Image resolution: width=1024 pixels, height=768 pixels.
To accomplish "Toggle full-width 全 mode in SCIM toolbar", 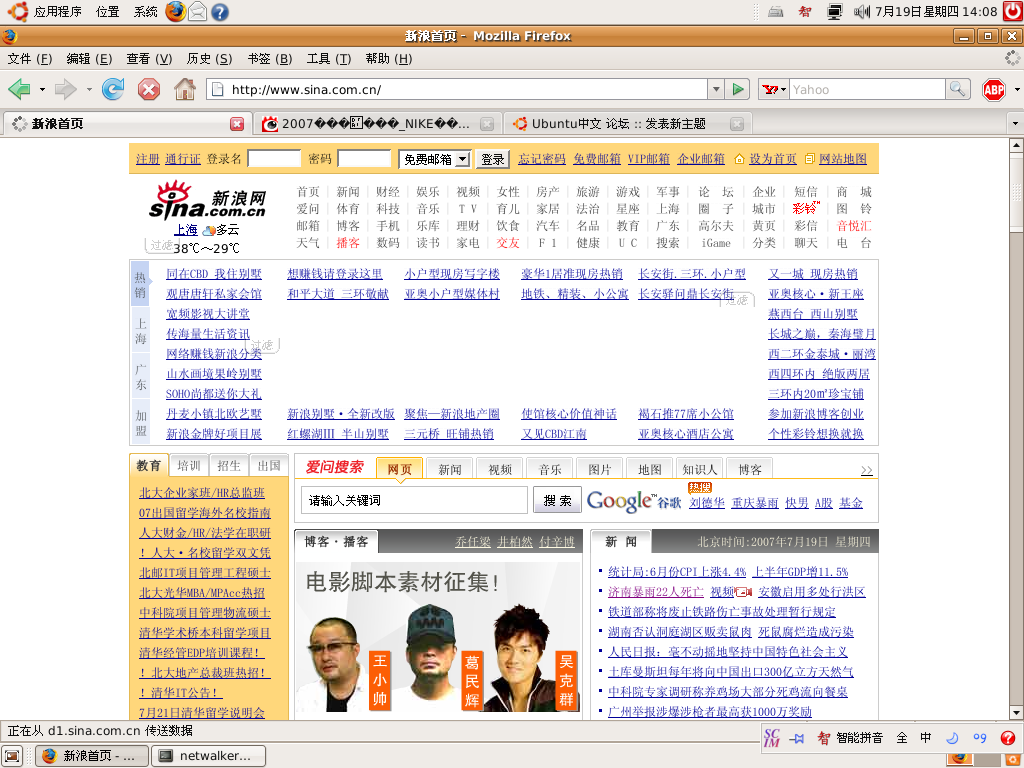I will 902,738.
